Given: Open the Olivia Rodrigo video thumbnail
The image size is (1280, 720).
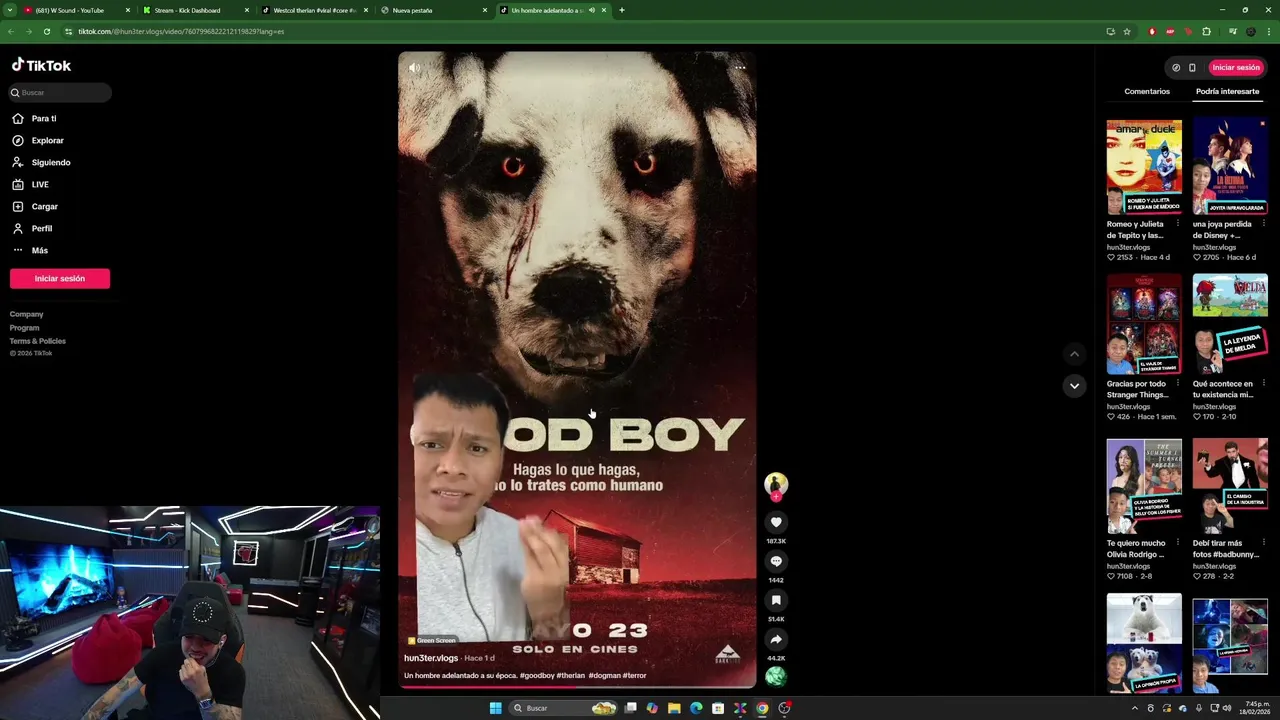Looking at the screenshot, I should [x=1144, y=486].
